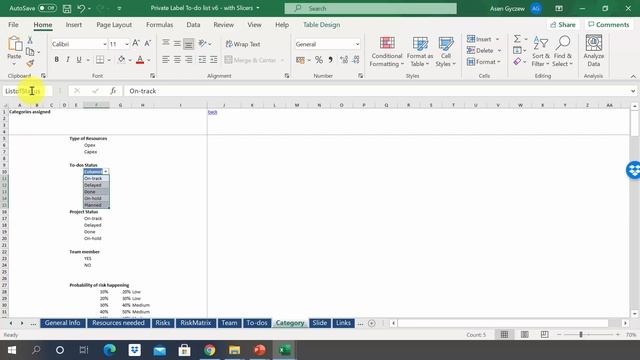
Task: Switch to Normal view in status bar
Action: pyautogui.click(x=504, y=335)
